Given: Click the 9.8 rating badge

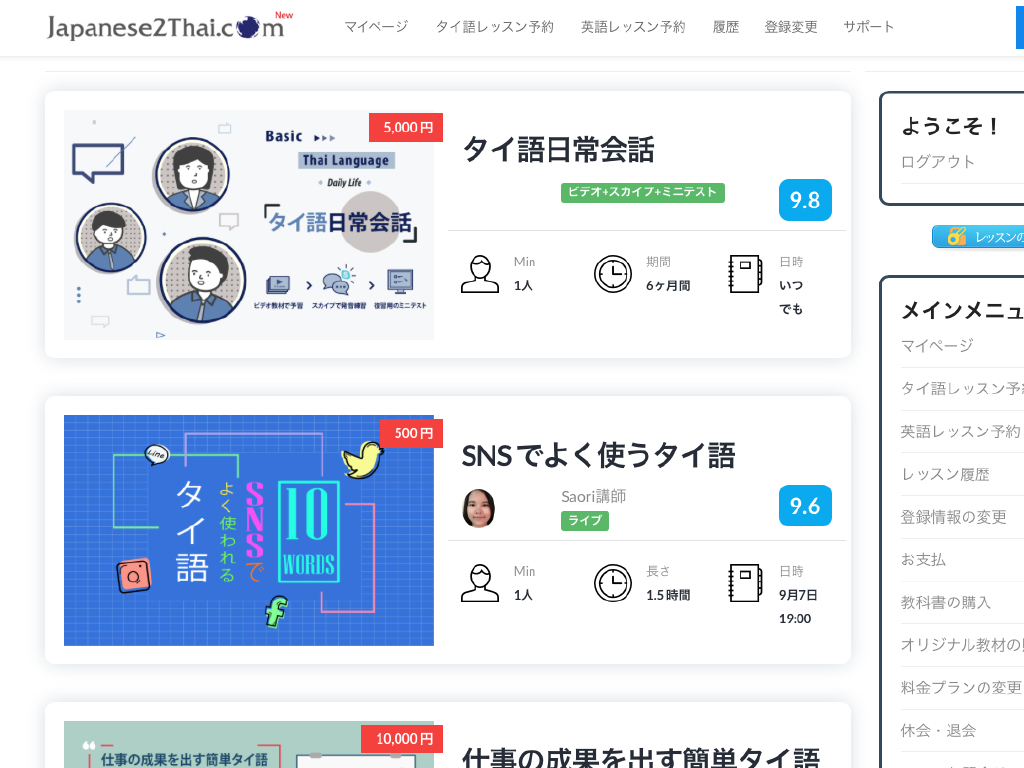Looking at the screenshot, I should 805,200.
